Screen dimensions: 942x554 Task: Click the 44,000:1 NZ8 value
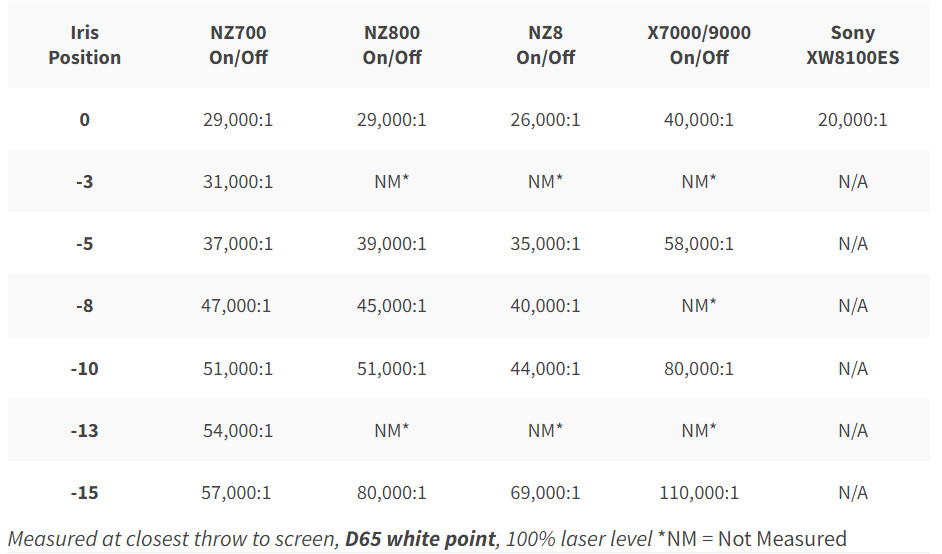(x=546, y=369)
